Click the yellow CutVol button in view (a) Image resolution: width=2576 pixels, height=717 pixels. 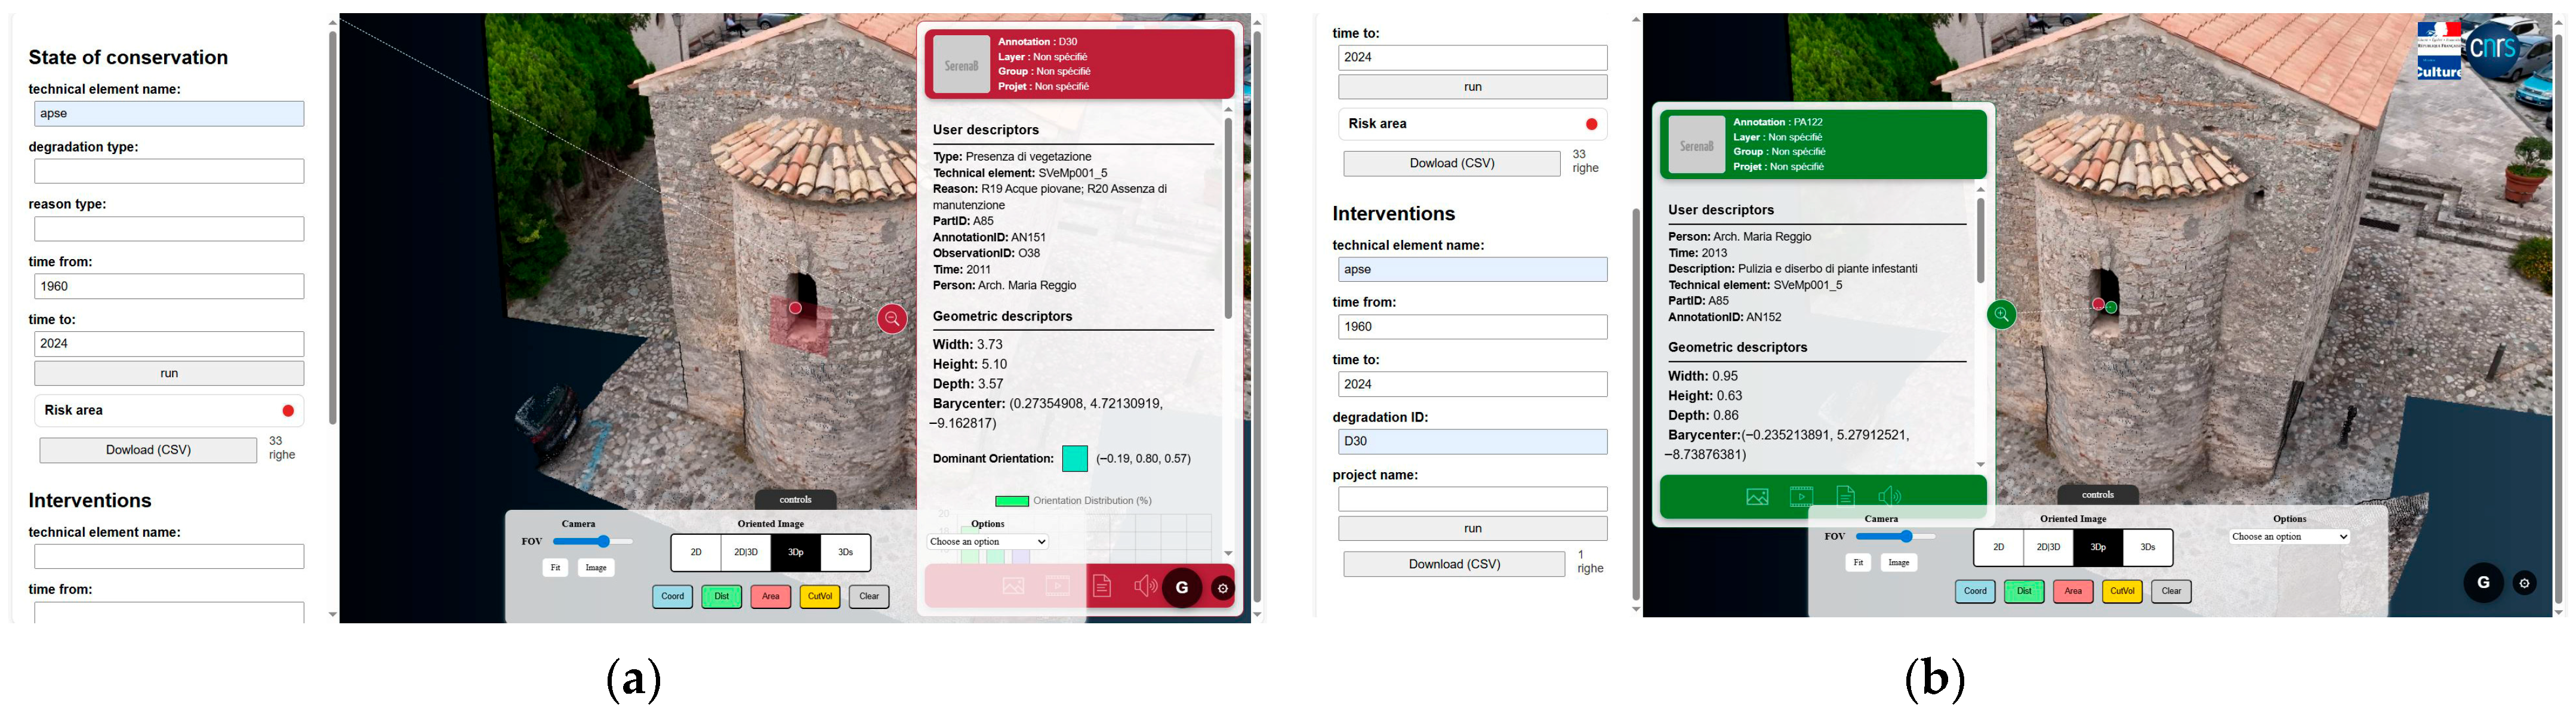(819, 597)
